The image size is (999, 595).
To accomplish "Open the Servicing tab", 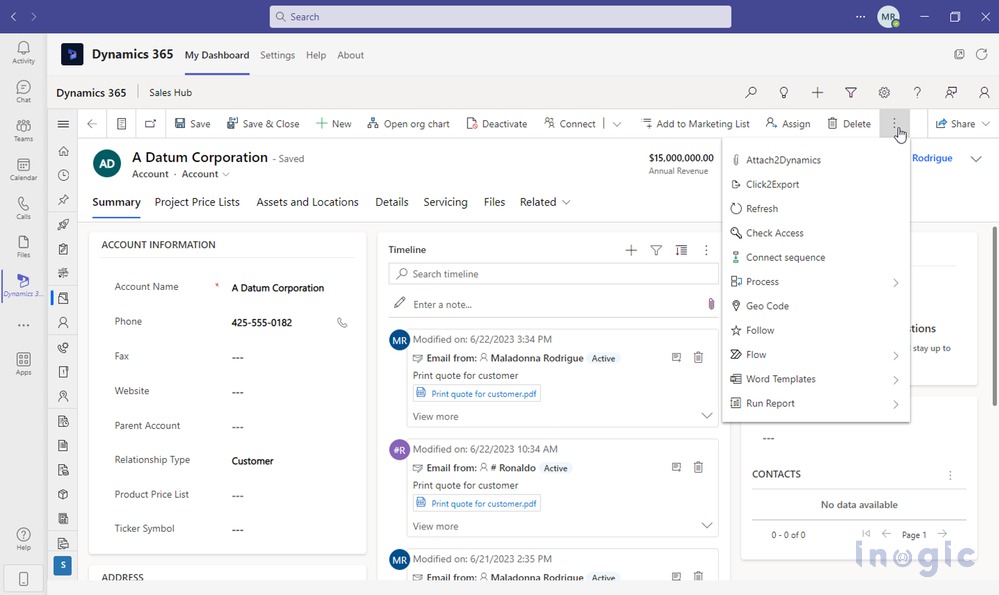I will (x=445, y=202).
